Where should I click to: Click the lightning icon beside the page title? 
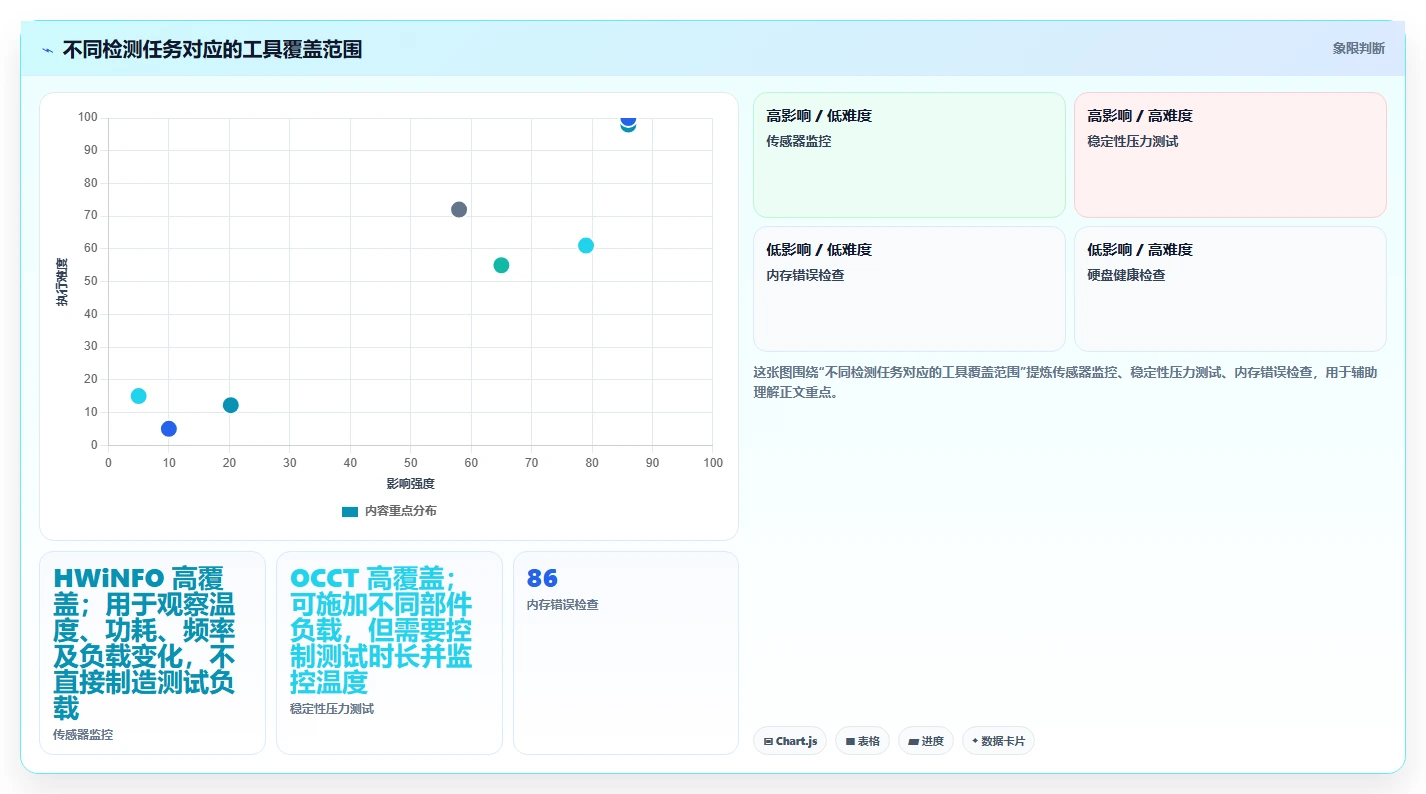[47, 50]
